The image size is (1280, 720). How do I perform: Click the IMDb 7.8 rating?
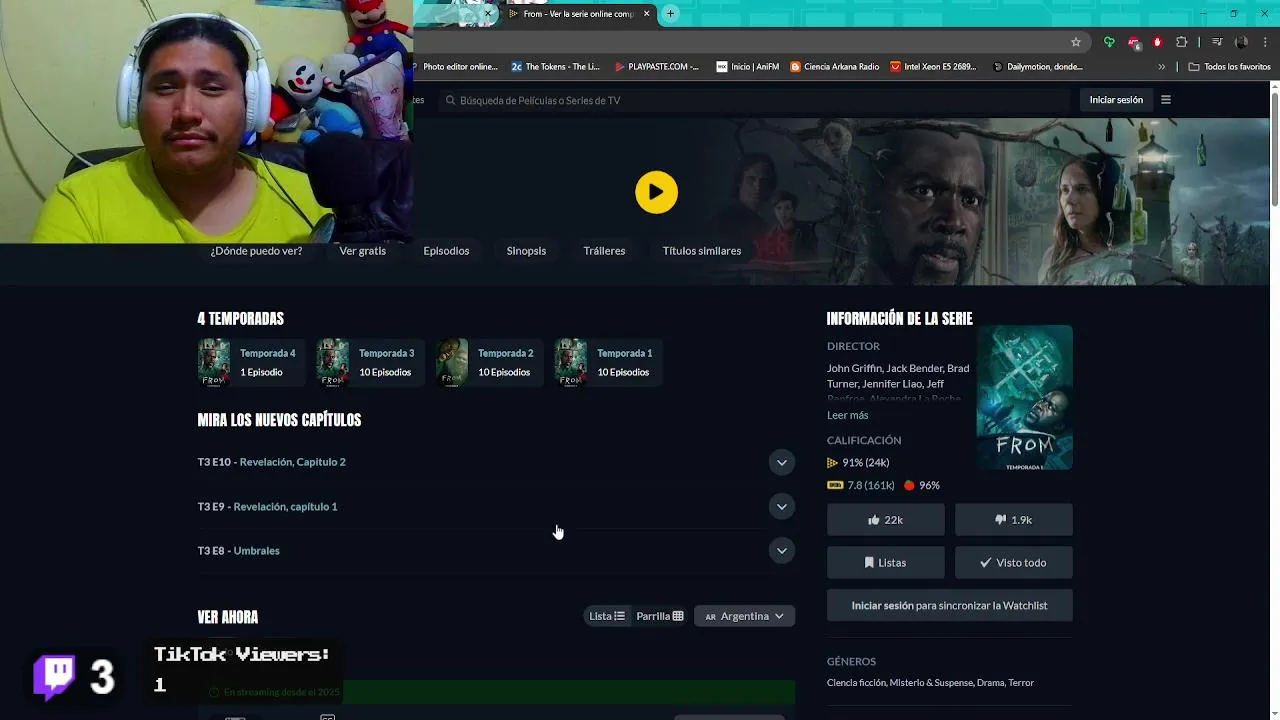pyautogui.click(x=861, y=485)
